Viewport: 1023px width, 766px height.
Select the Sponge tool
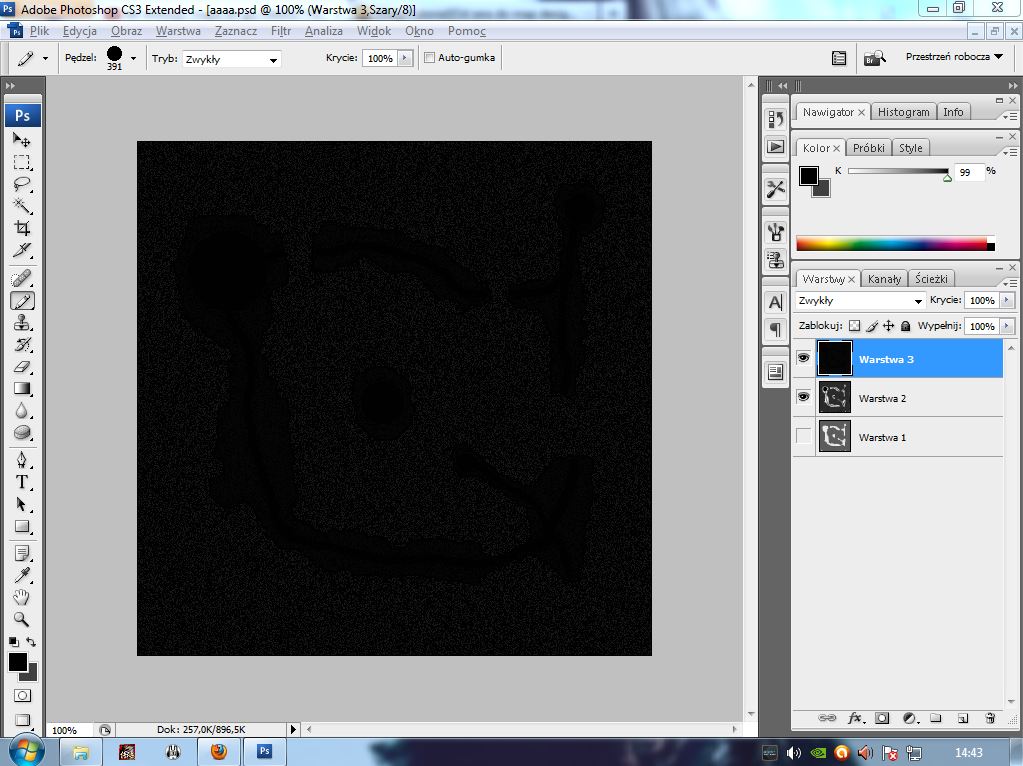pos(22,433)
